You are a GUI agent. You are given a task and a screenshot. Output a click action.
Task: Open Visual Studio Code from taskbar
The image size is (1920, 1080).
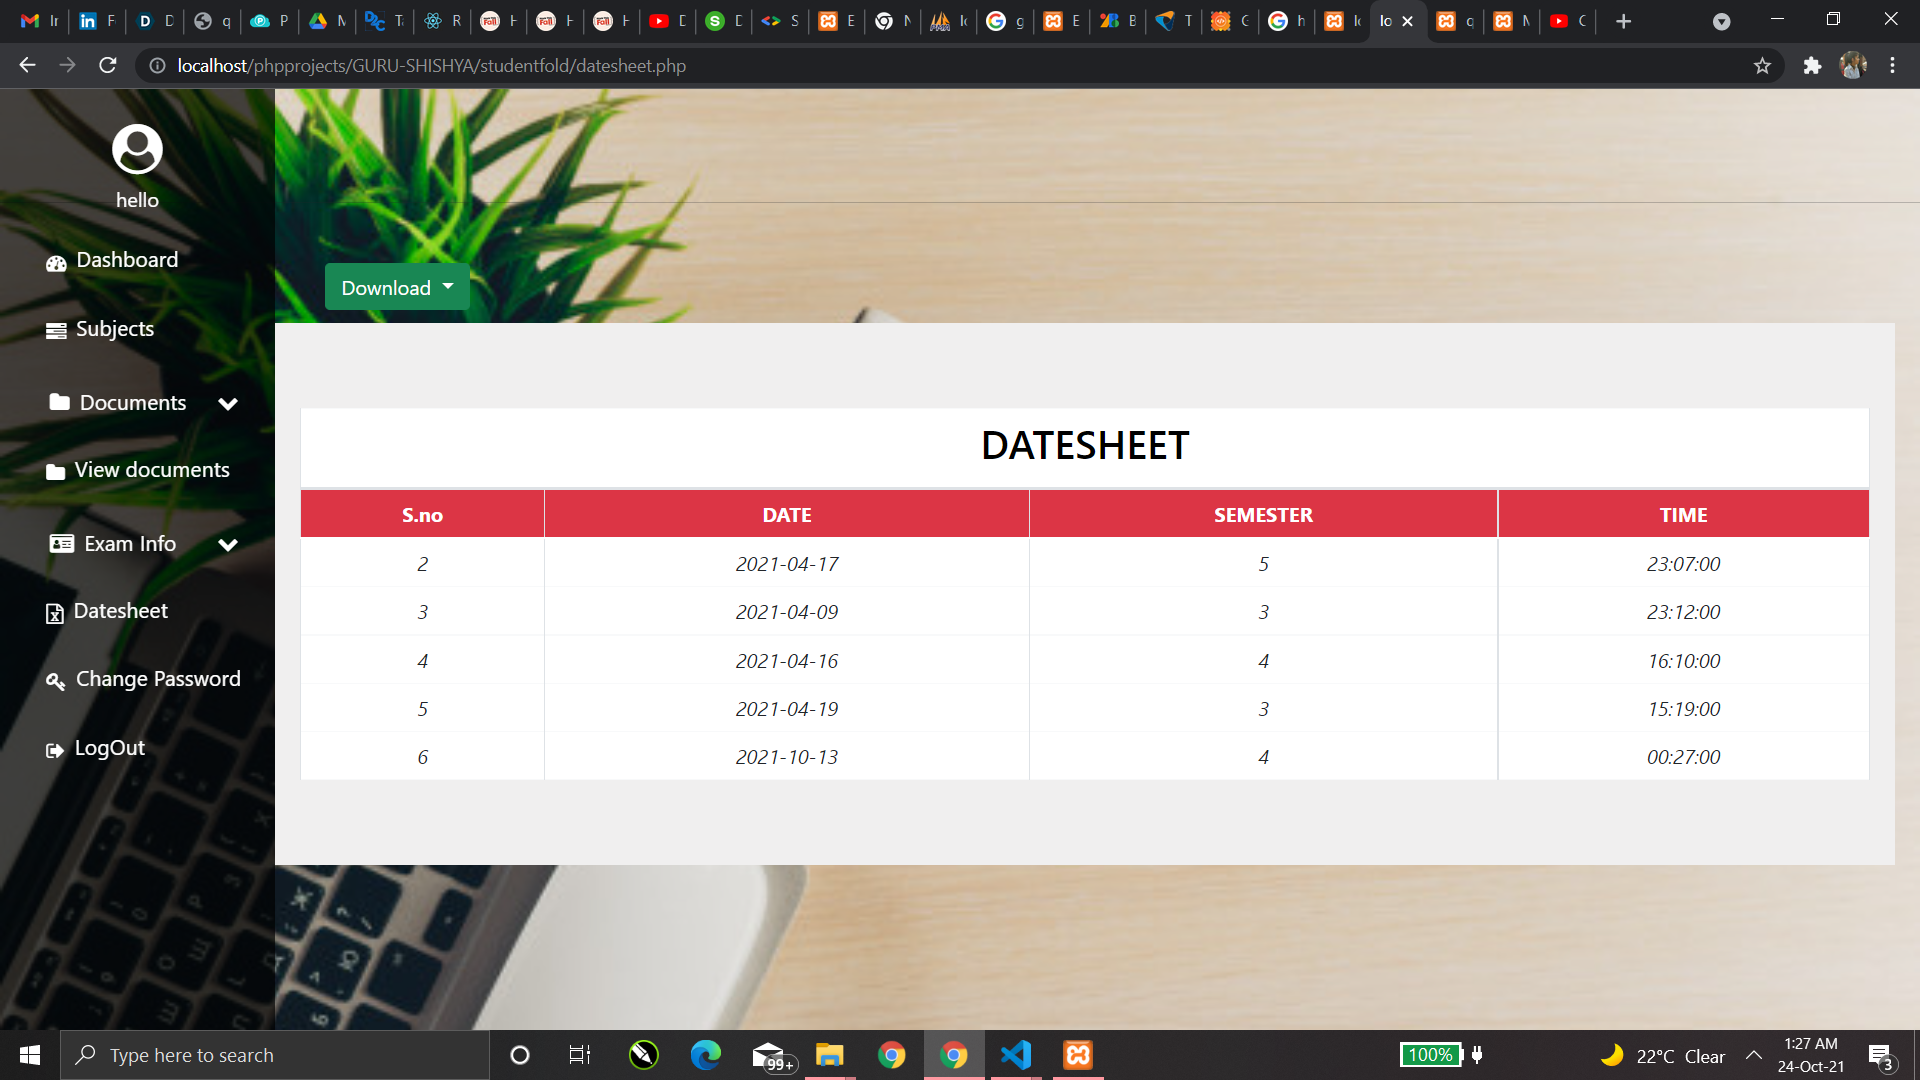tap(1016, 1055)
